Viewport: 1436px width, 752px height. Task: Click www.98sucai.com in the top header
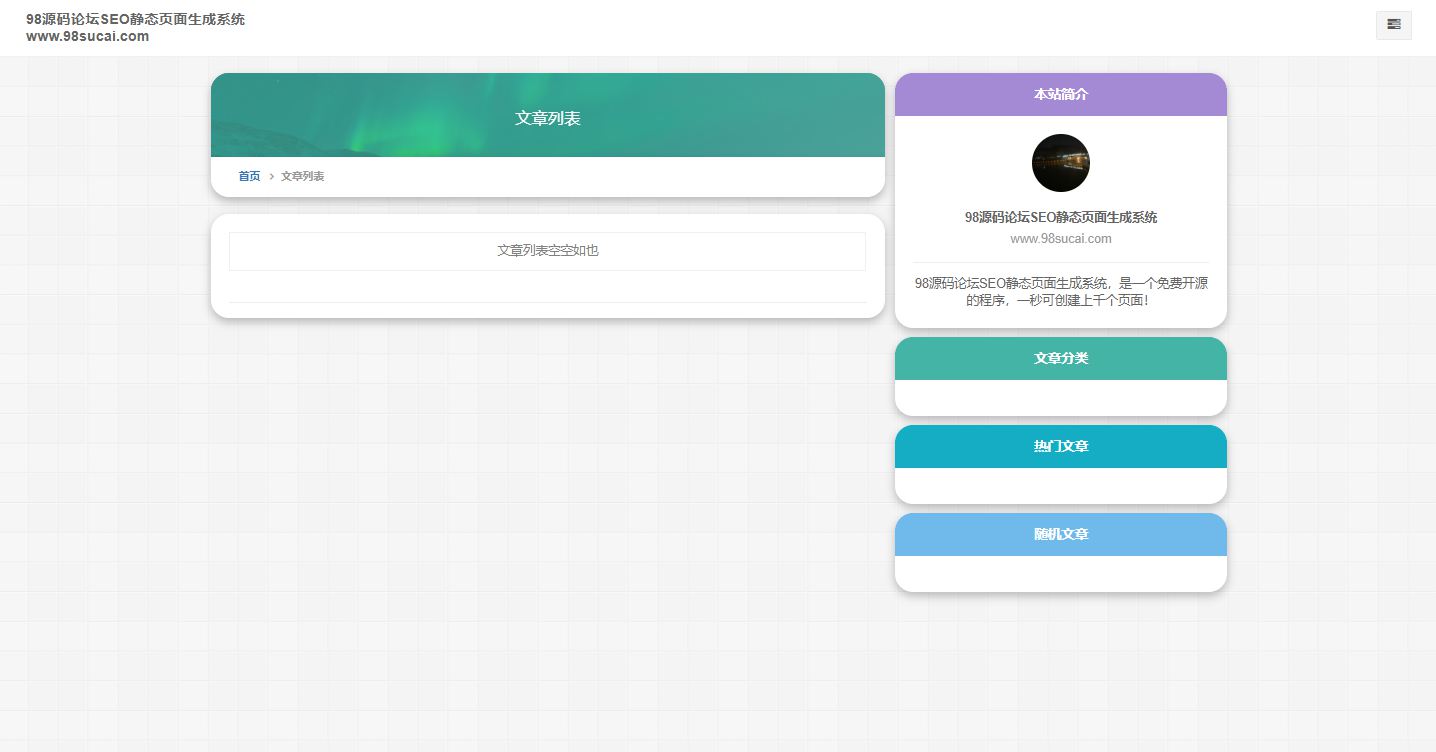87,36
